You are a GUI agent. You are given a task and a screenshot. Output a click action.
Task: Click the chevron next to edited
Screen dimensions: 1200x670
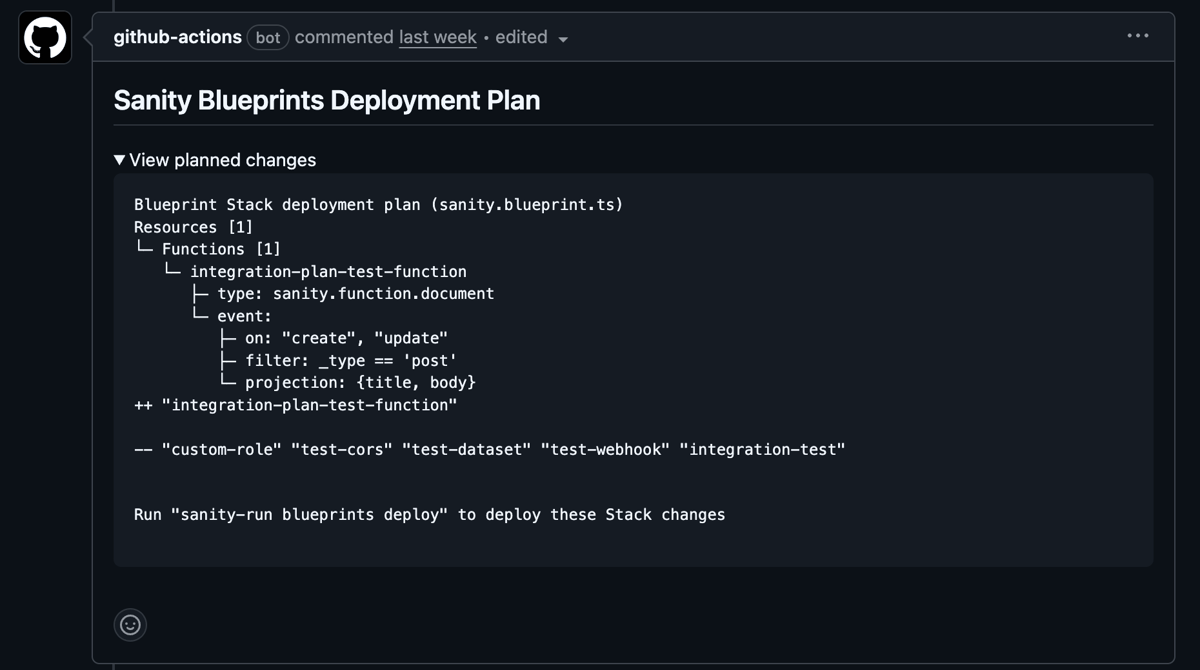[x=563, y=38]
